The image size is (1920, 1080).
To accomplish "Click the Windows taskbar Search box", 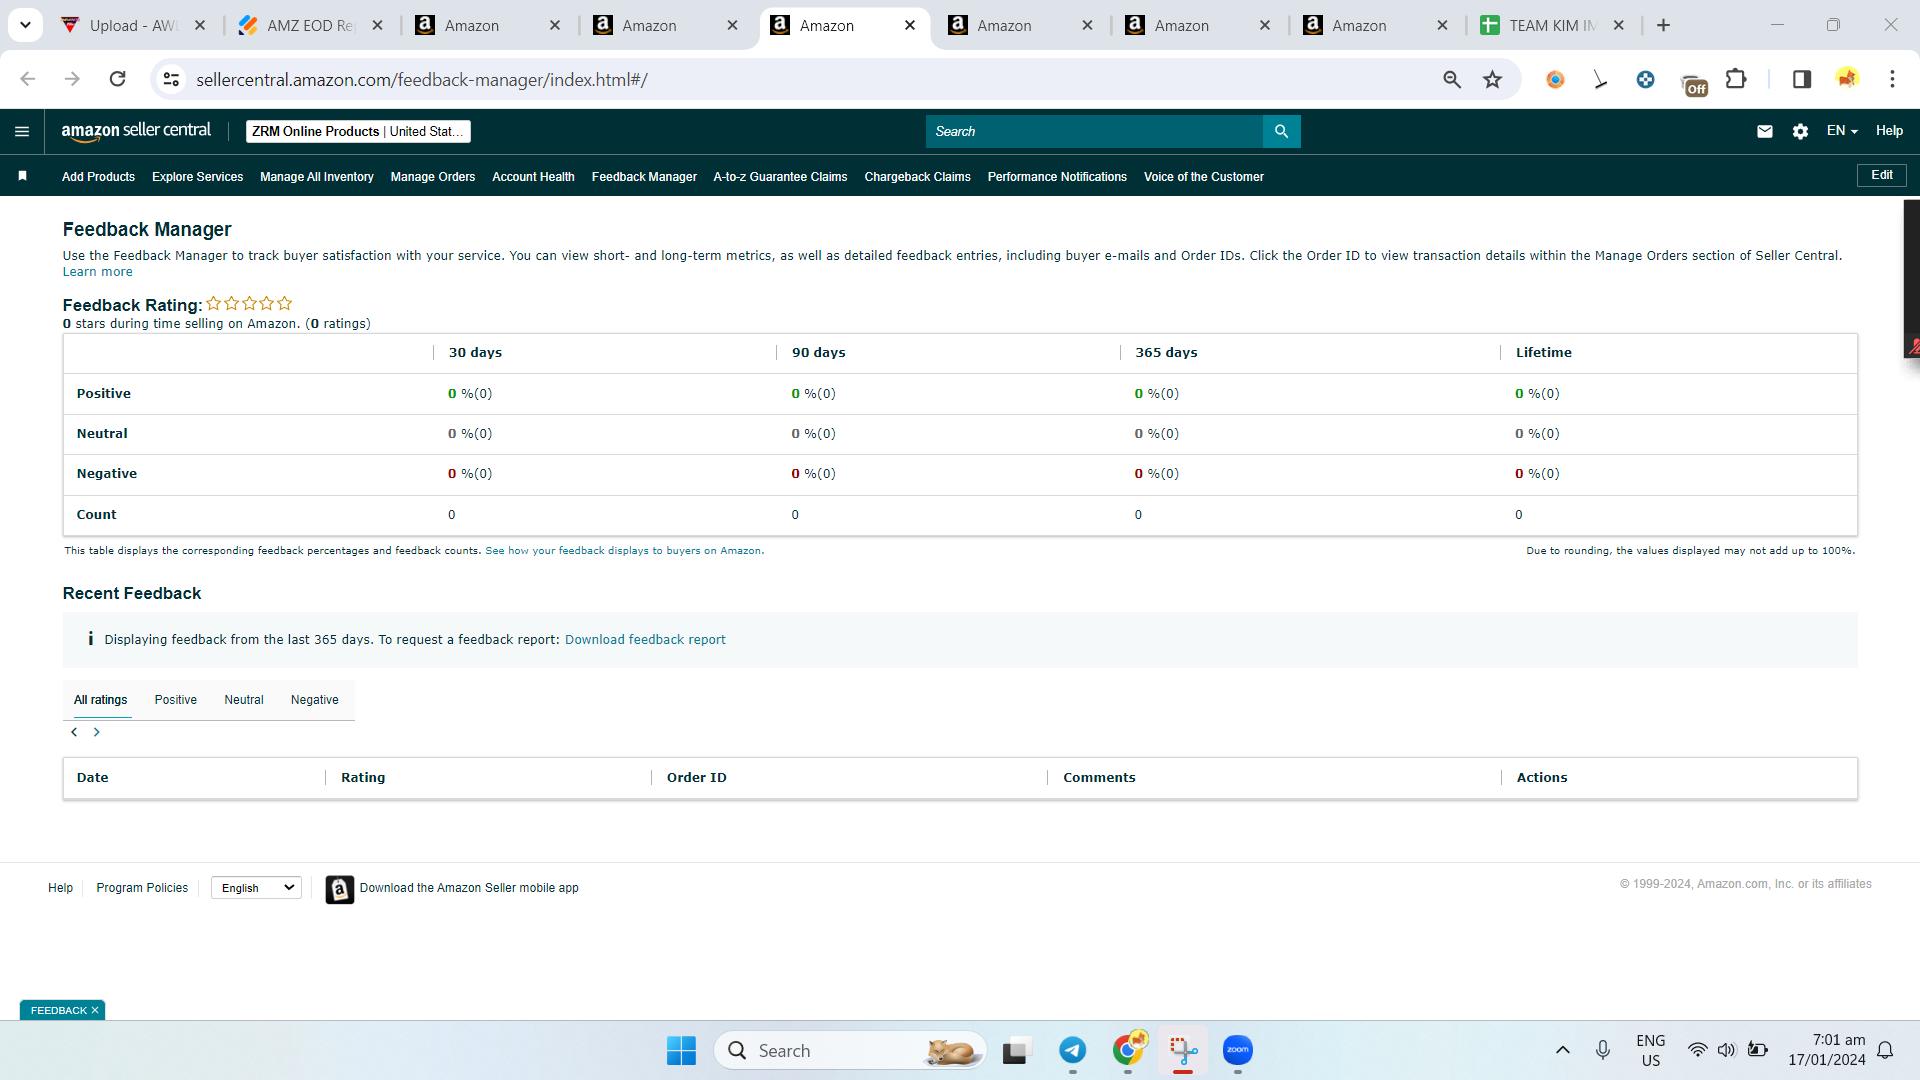I will click(x=850, y=1050).
